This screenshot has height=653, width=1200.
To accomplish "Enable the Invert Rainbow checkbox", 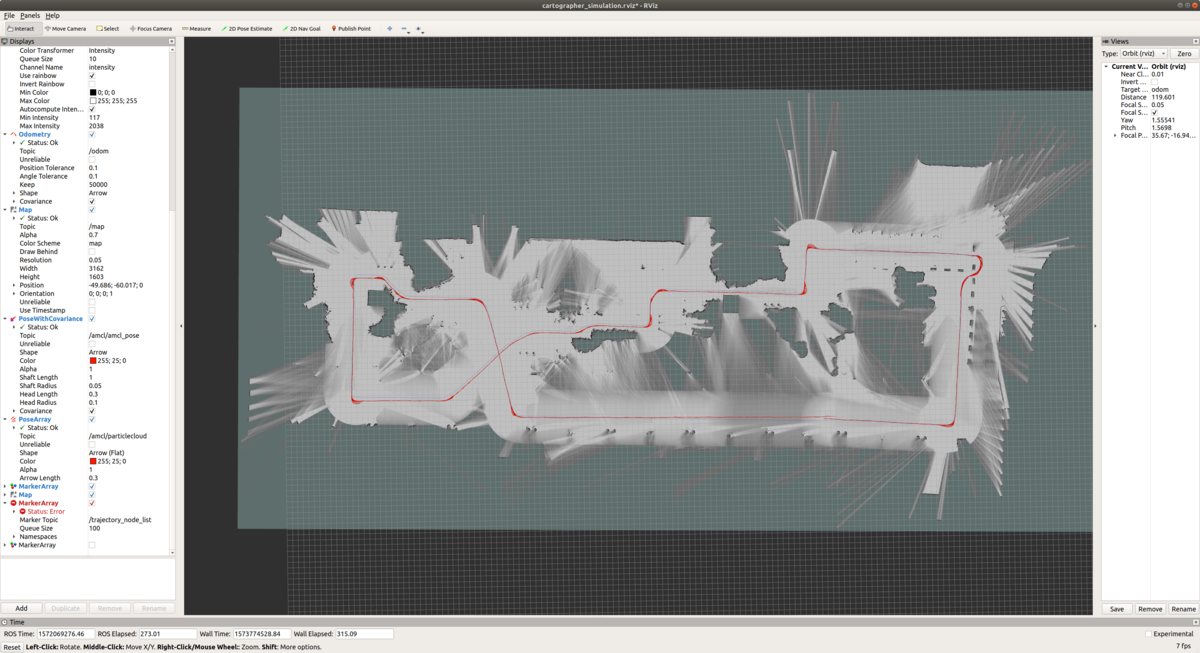I will (92, 84).
